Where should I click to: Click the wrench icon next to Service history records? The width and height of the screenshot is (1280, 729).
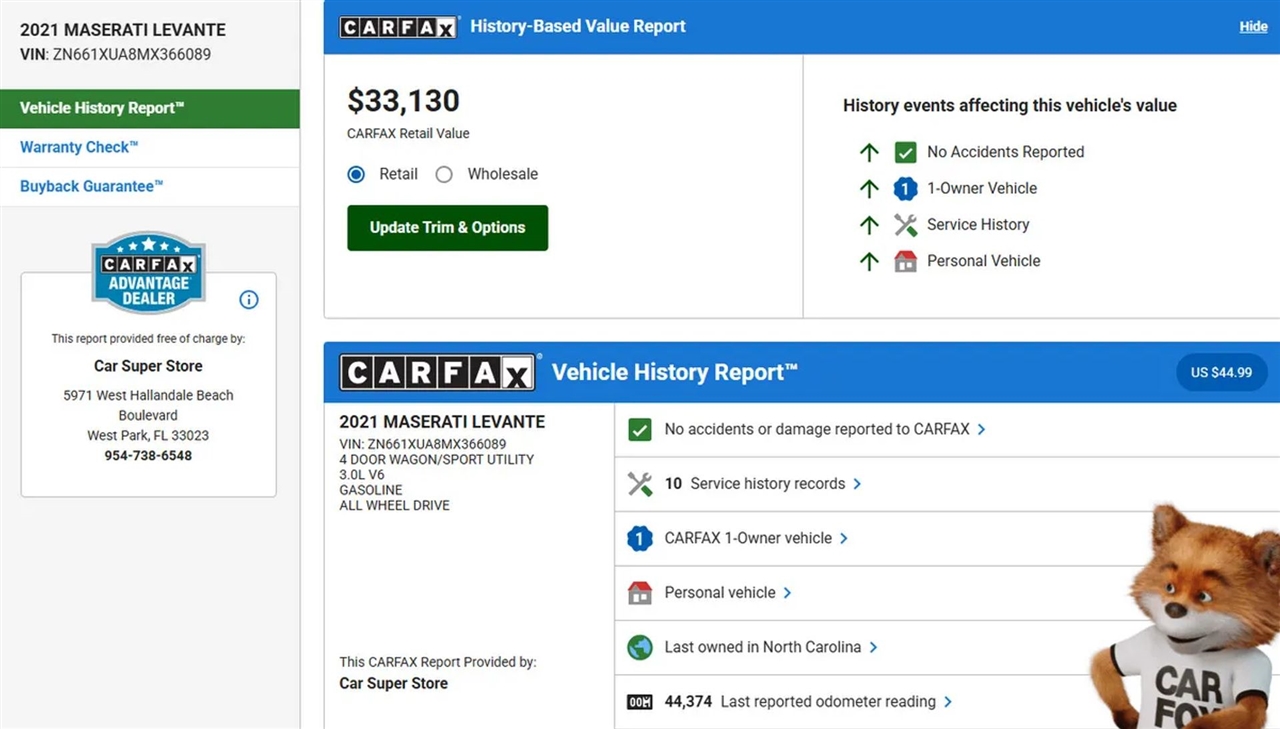coord(640,484)
